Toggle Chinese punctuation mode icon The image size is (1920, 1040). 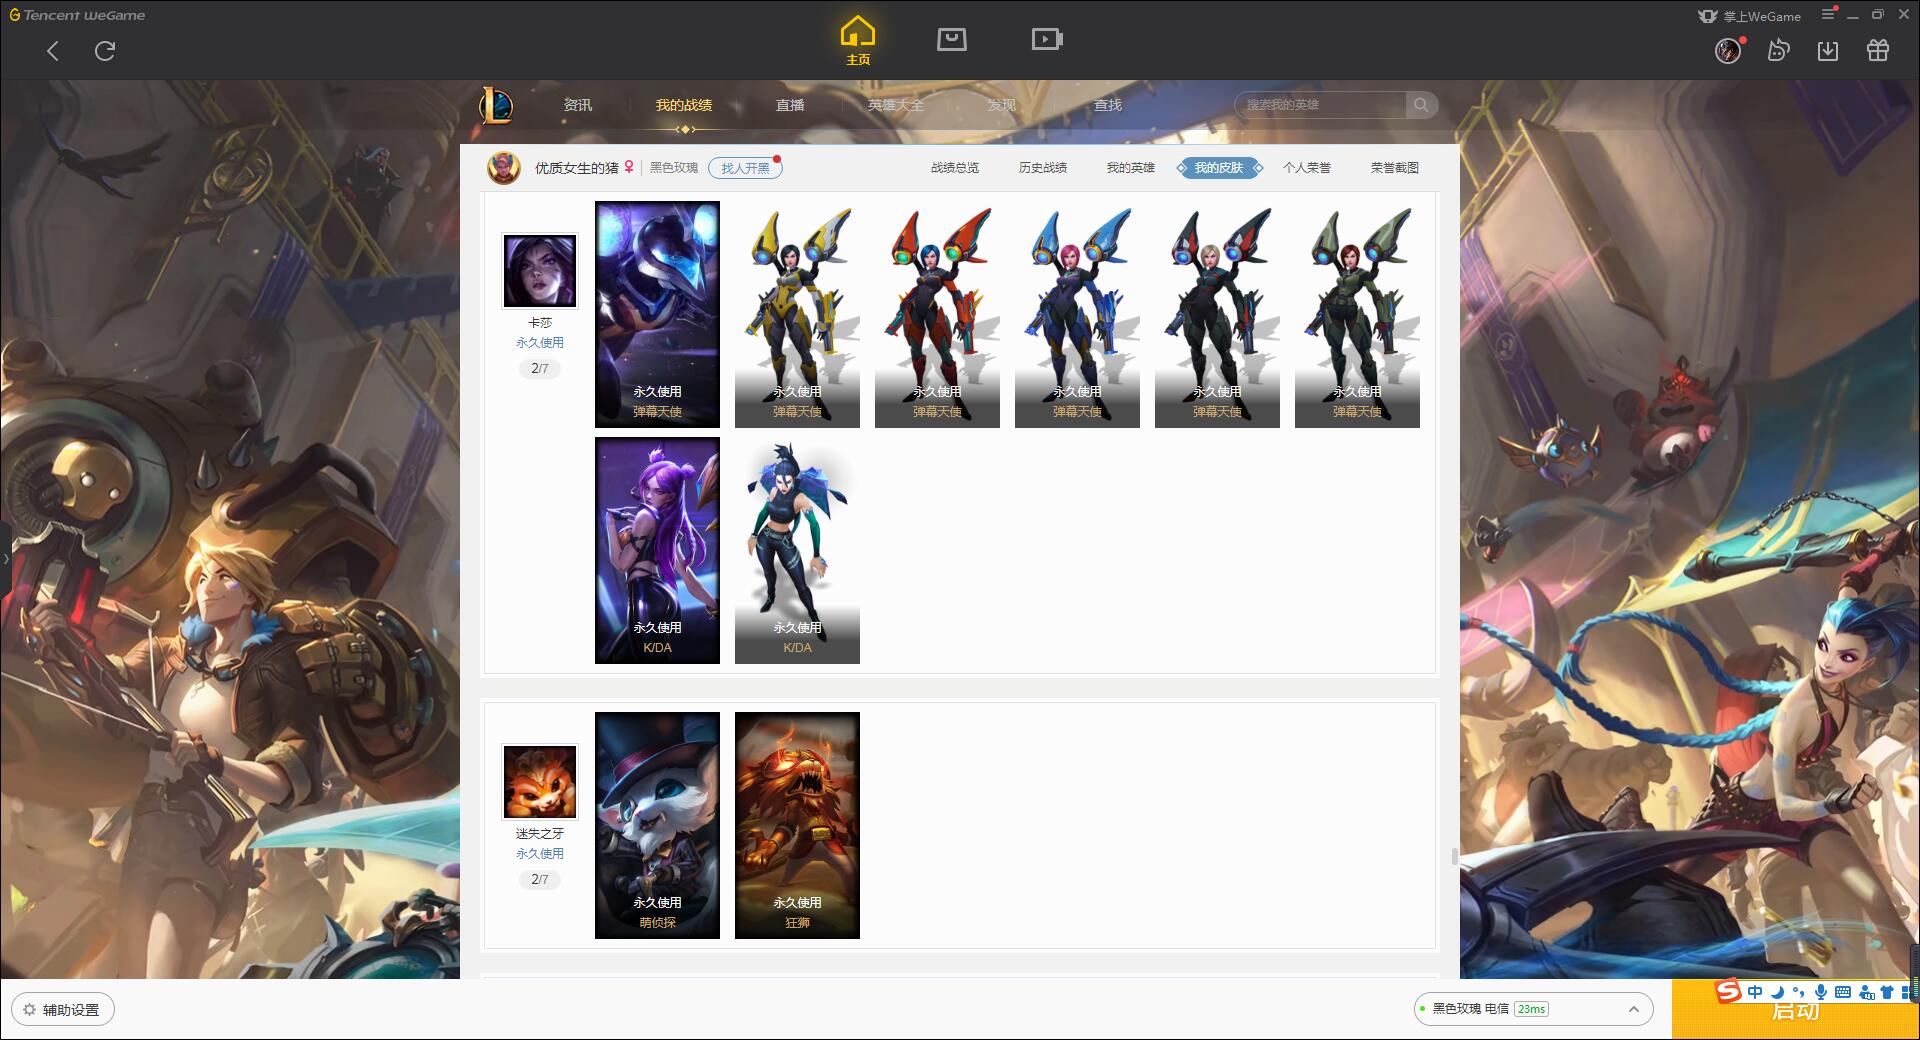pos(1799,992)
